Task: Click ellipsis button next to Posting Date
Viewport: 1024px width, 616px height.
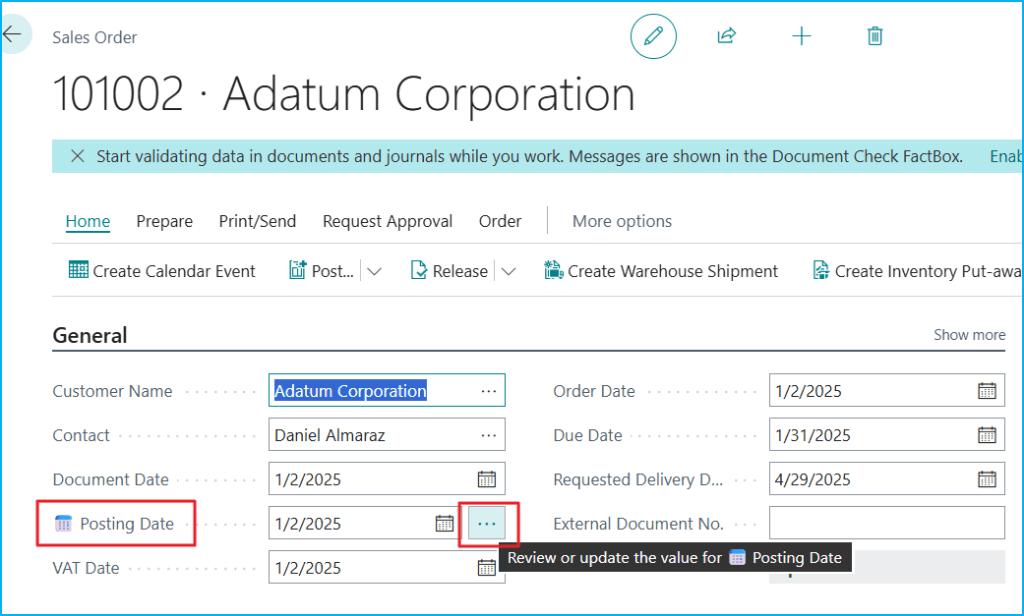Action: [487, 524]
